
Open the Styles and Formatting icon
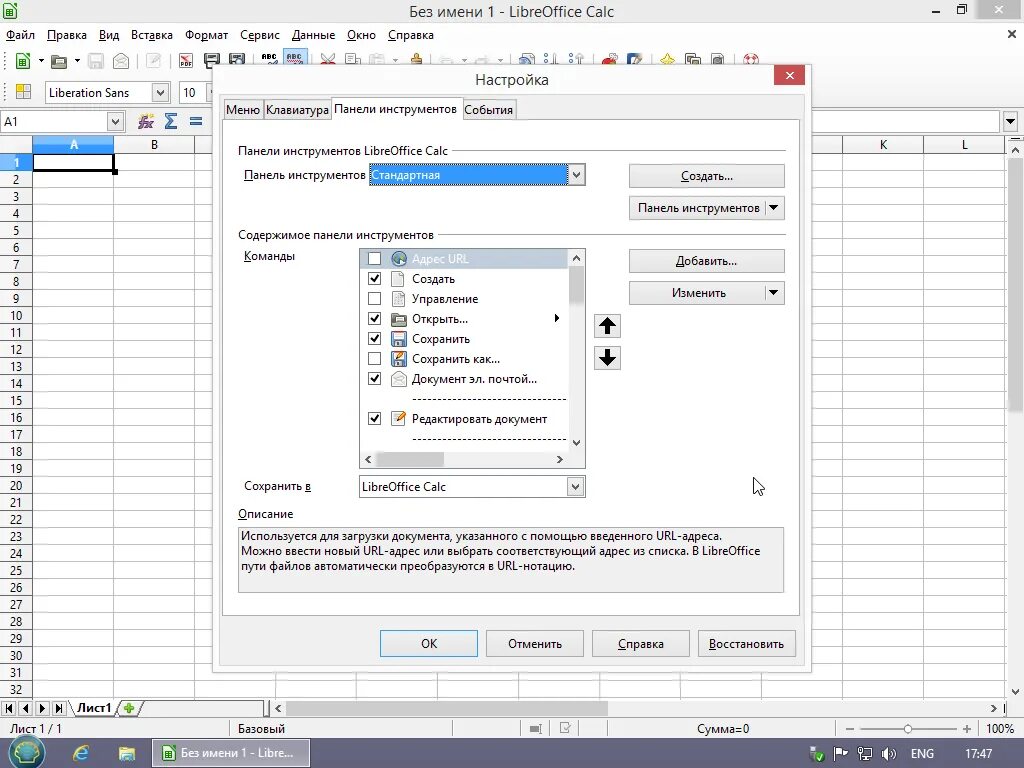24,92
